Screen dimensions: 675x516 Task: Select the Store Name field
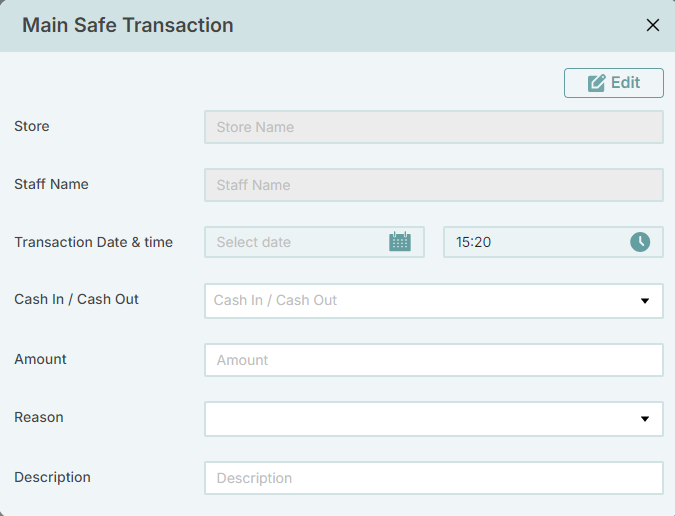[434, 127]
